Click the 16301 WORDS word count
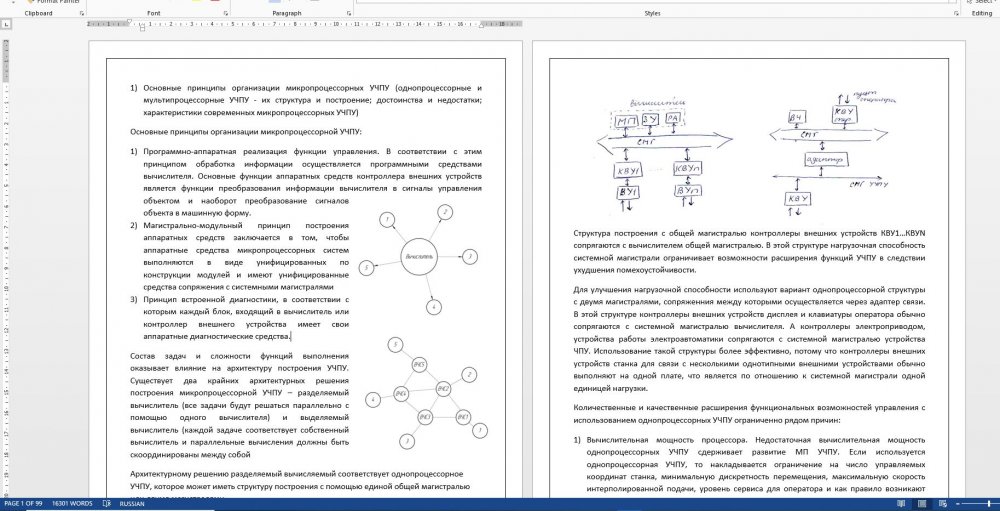The image size is (1000, 511). coord(73,504)
